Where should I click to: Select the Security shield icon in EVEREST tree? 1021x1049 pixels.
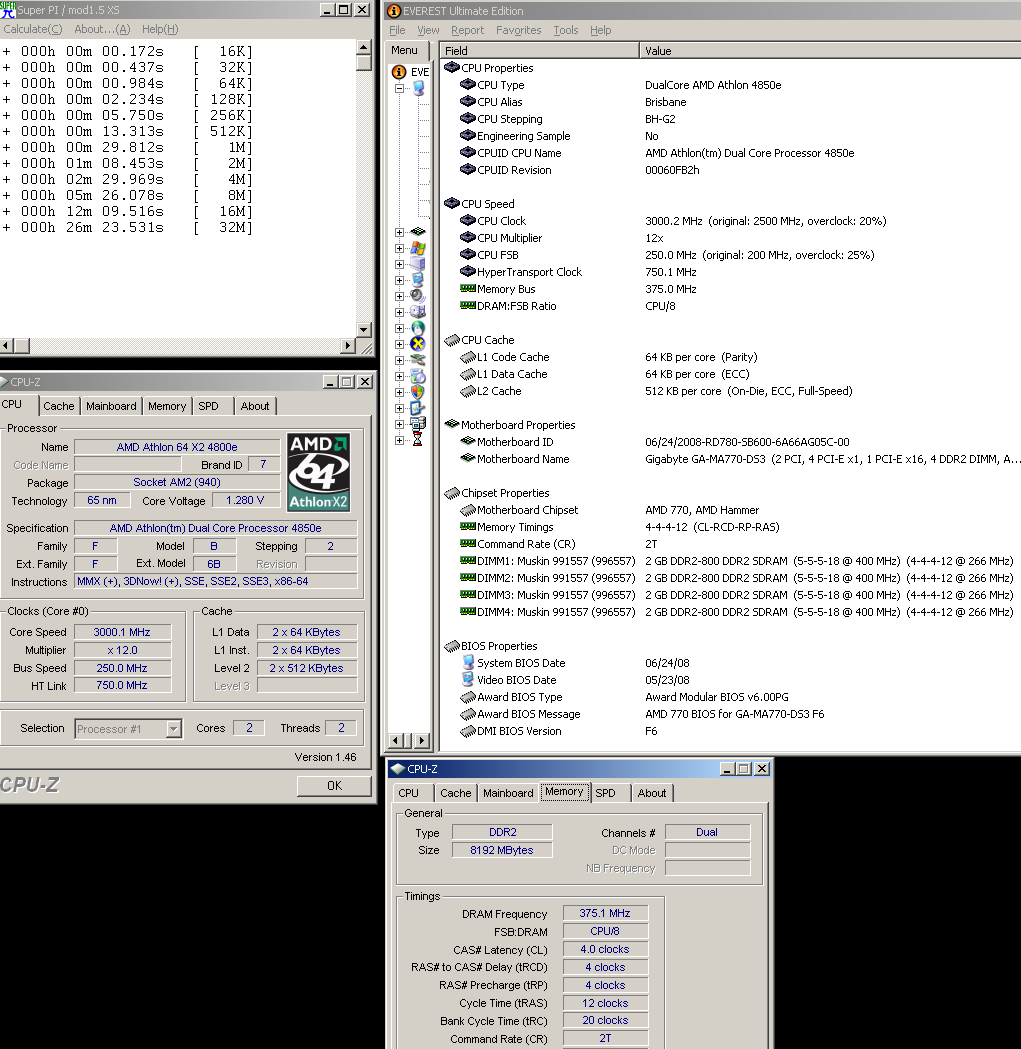418,392
